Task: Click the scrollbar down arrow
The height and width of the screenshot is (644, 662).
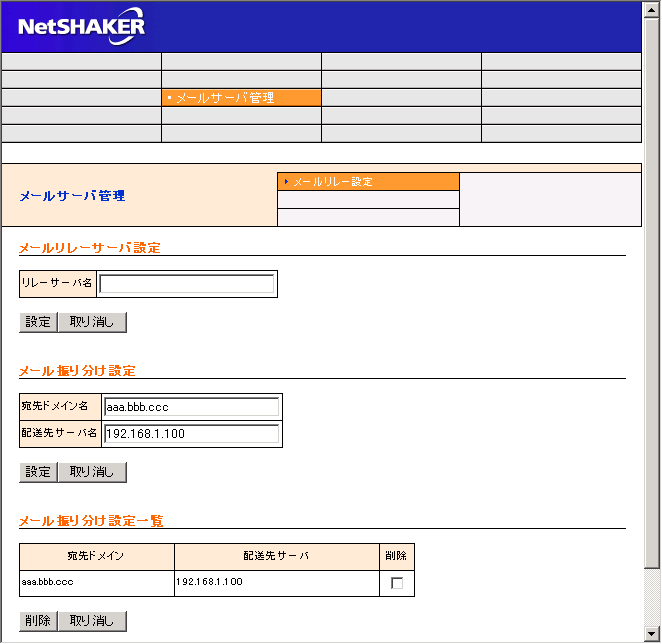Action: (652, 635)
